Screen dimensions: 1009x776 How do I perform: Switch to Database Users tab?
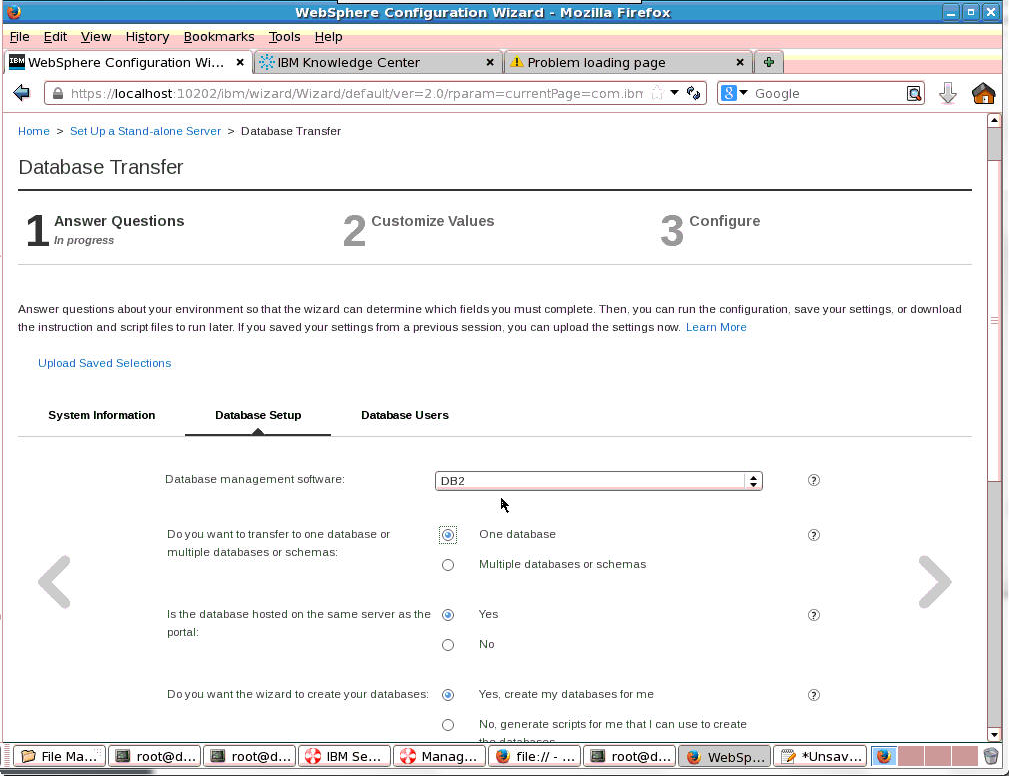(x=405, y=415)
